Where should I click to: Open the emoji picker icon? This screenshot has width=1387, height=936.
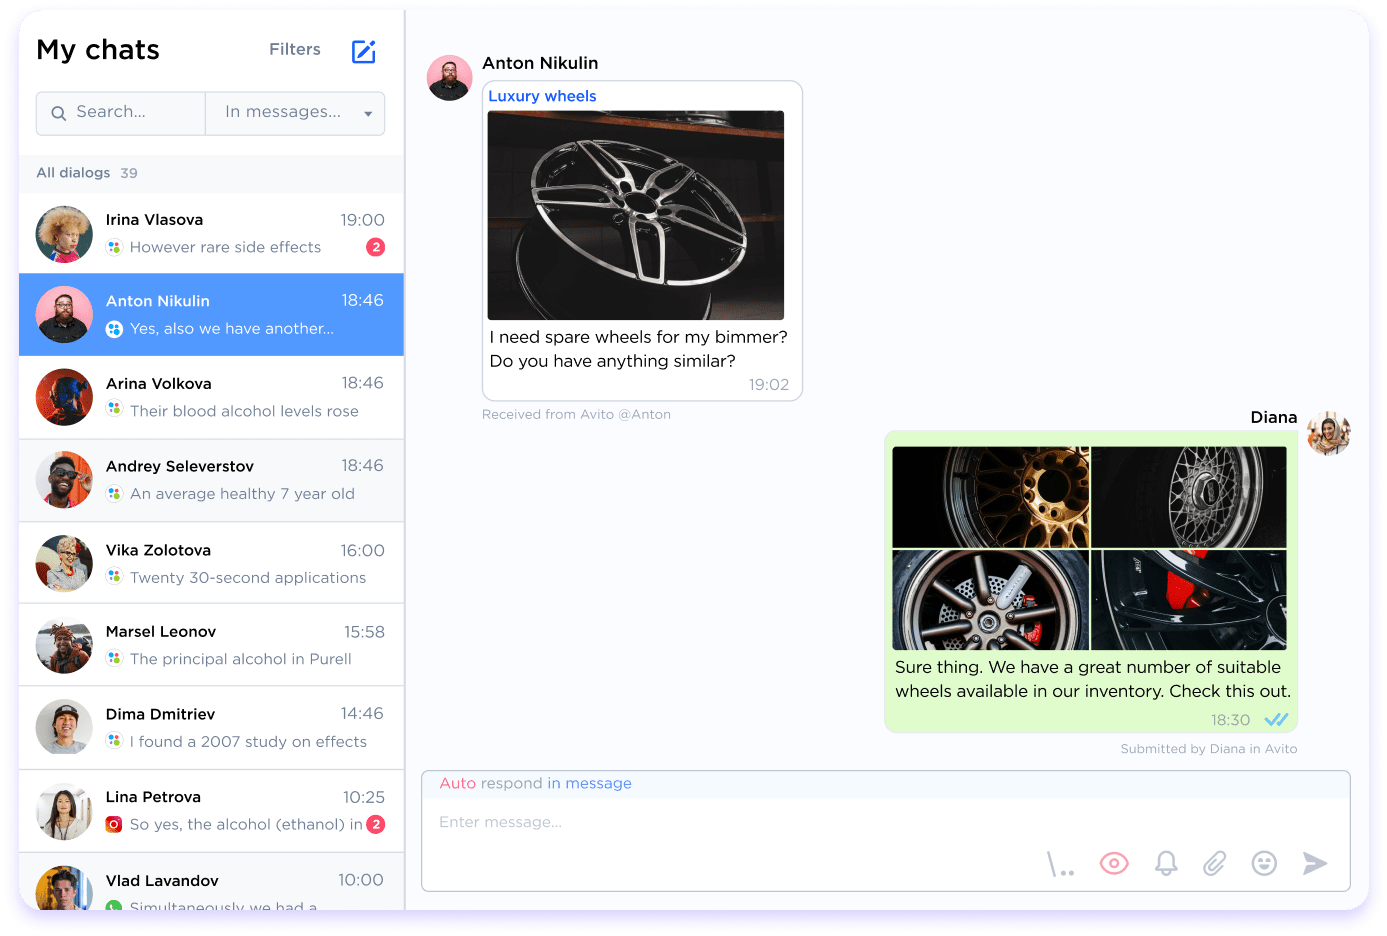(x=1264, y=863)
